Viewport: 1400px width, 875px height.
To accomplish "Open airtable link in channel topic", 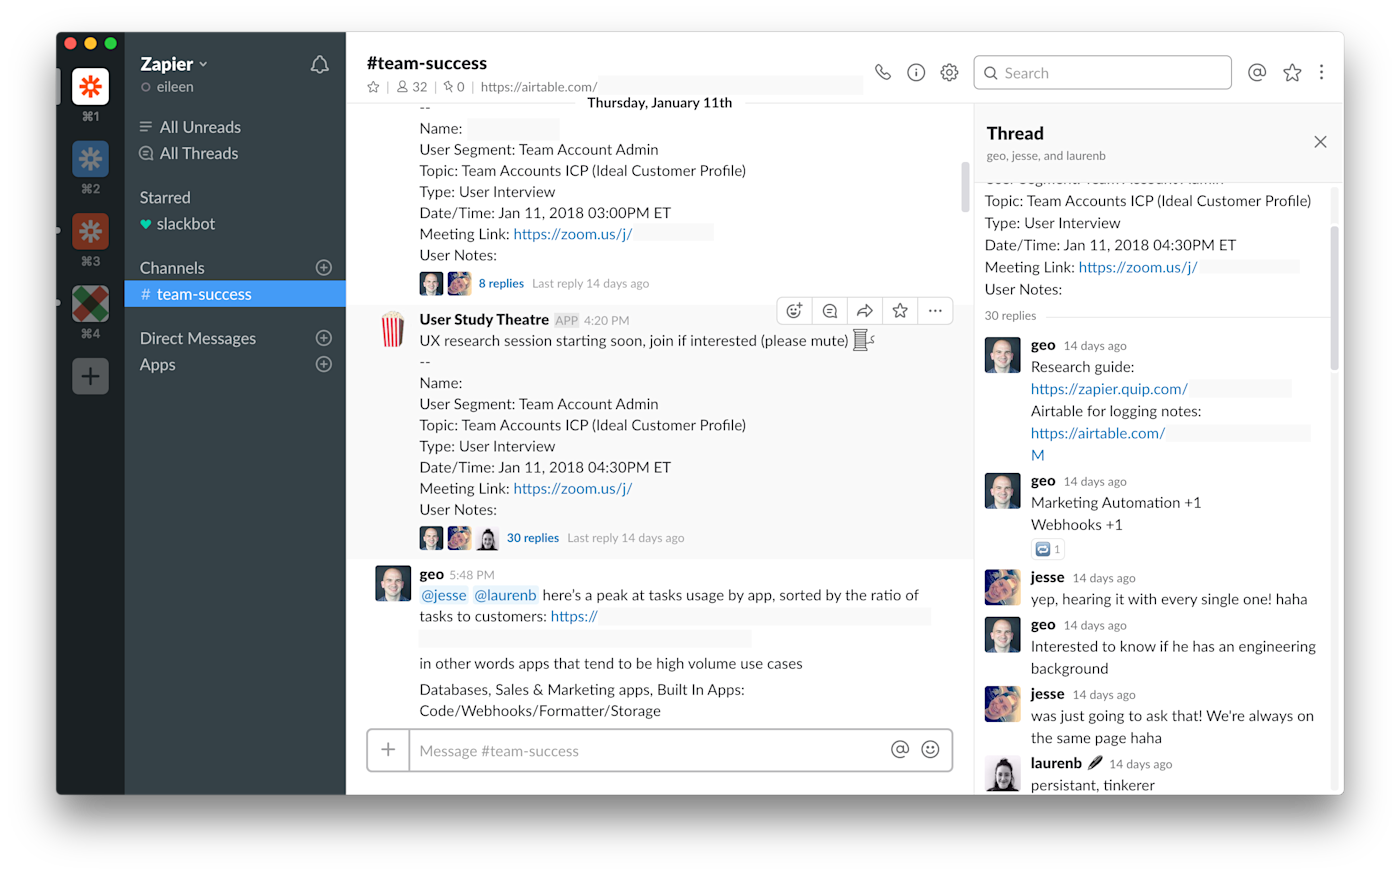I will [539, 87].
